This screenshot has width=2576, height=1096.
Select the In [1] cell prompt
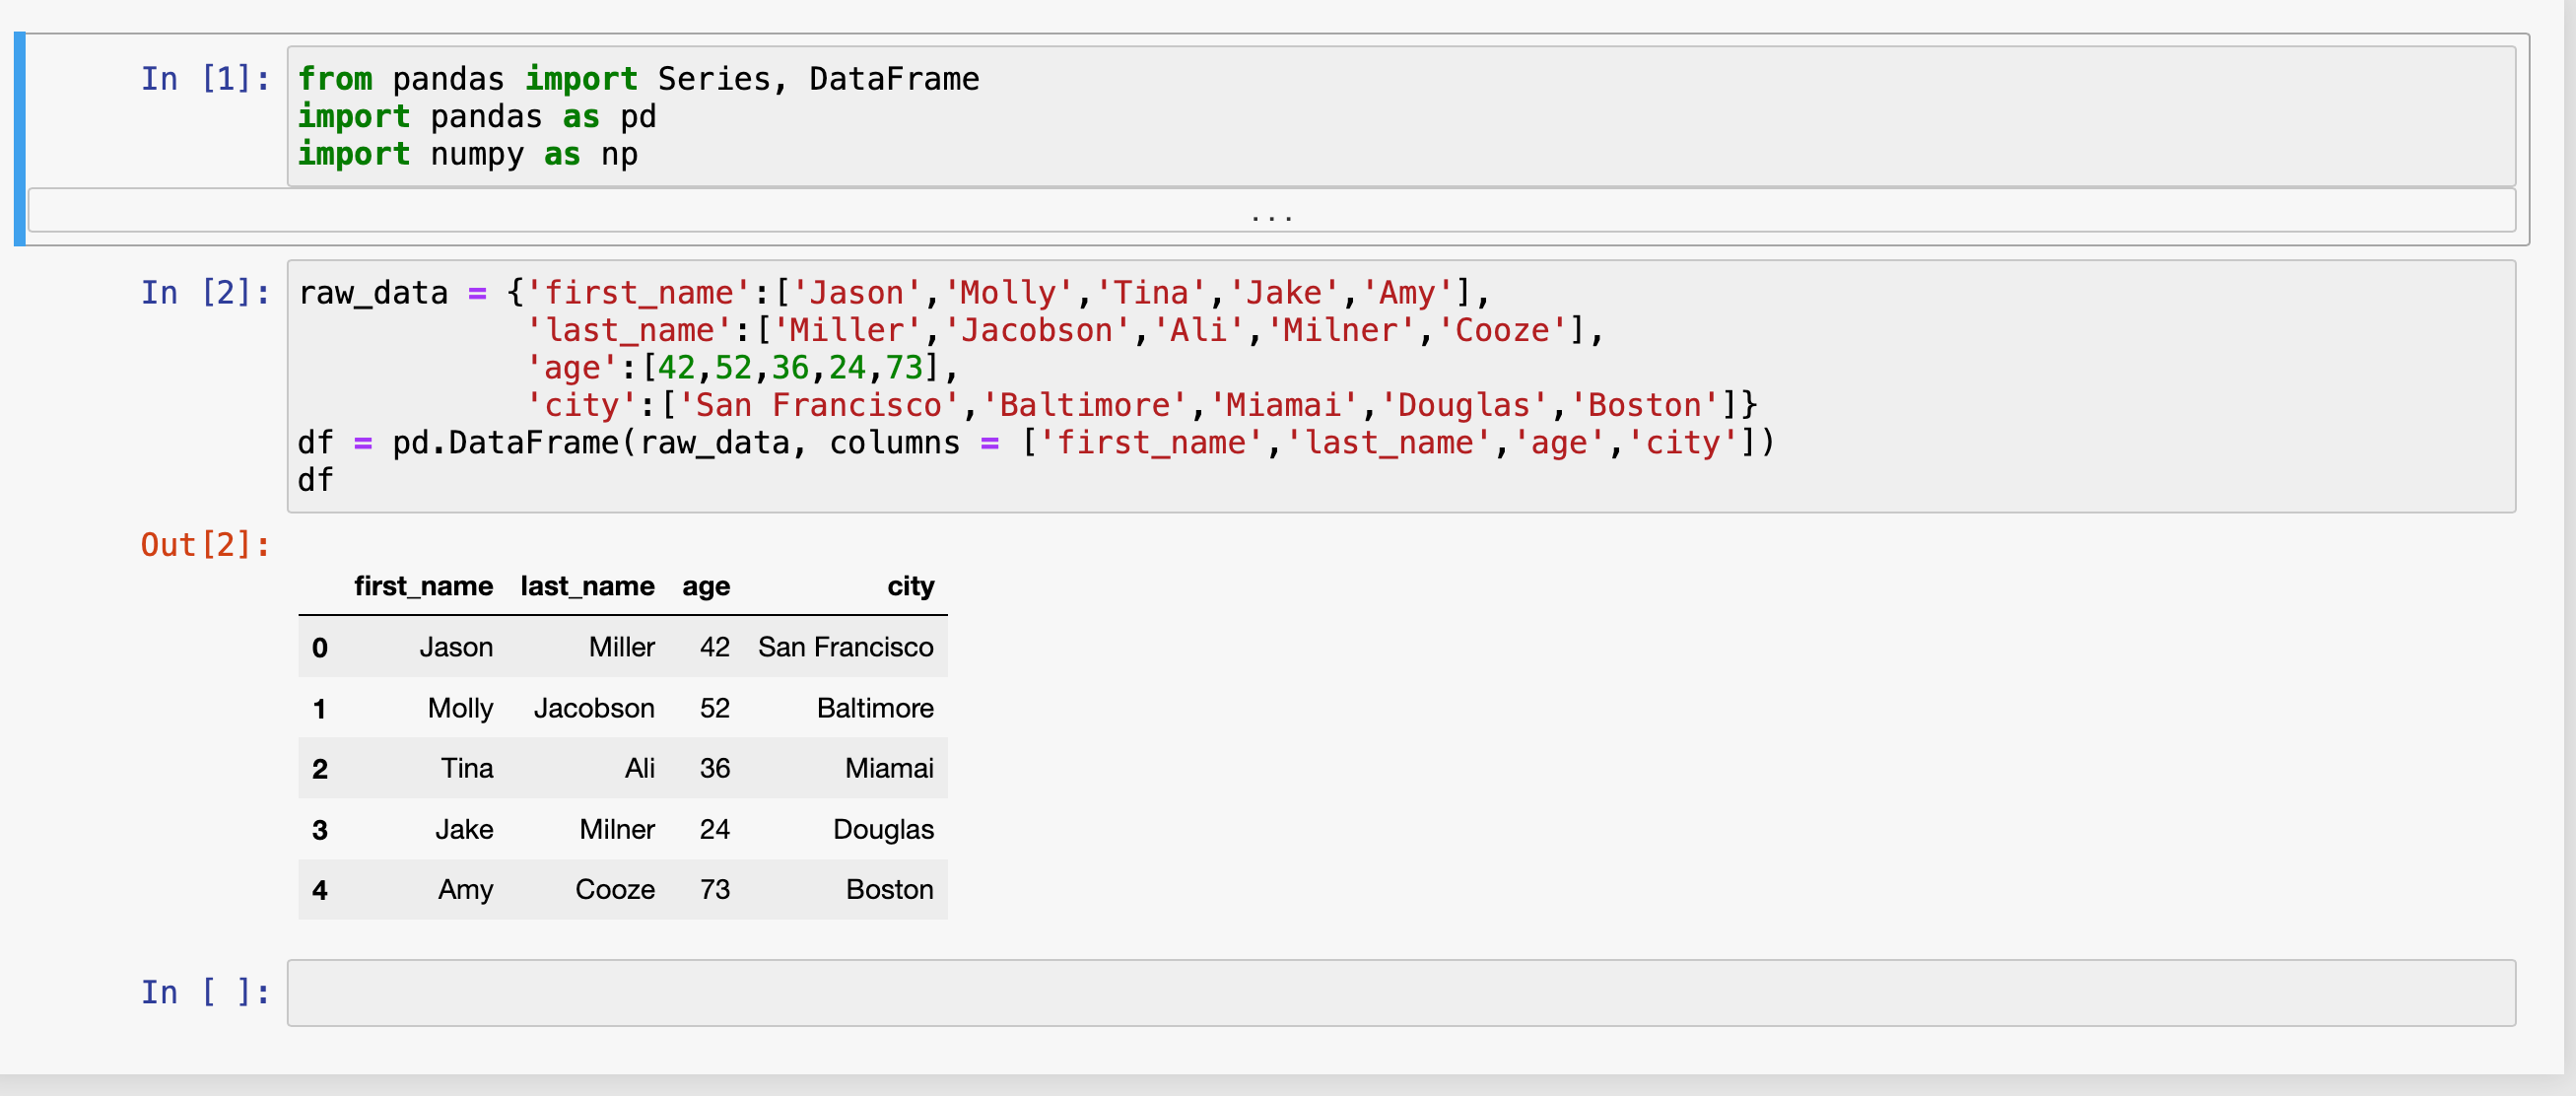[205, 79]
